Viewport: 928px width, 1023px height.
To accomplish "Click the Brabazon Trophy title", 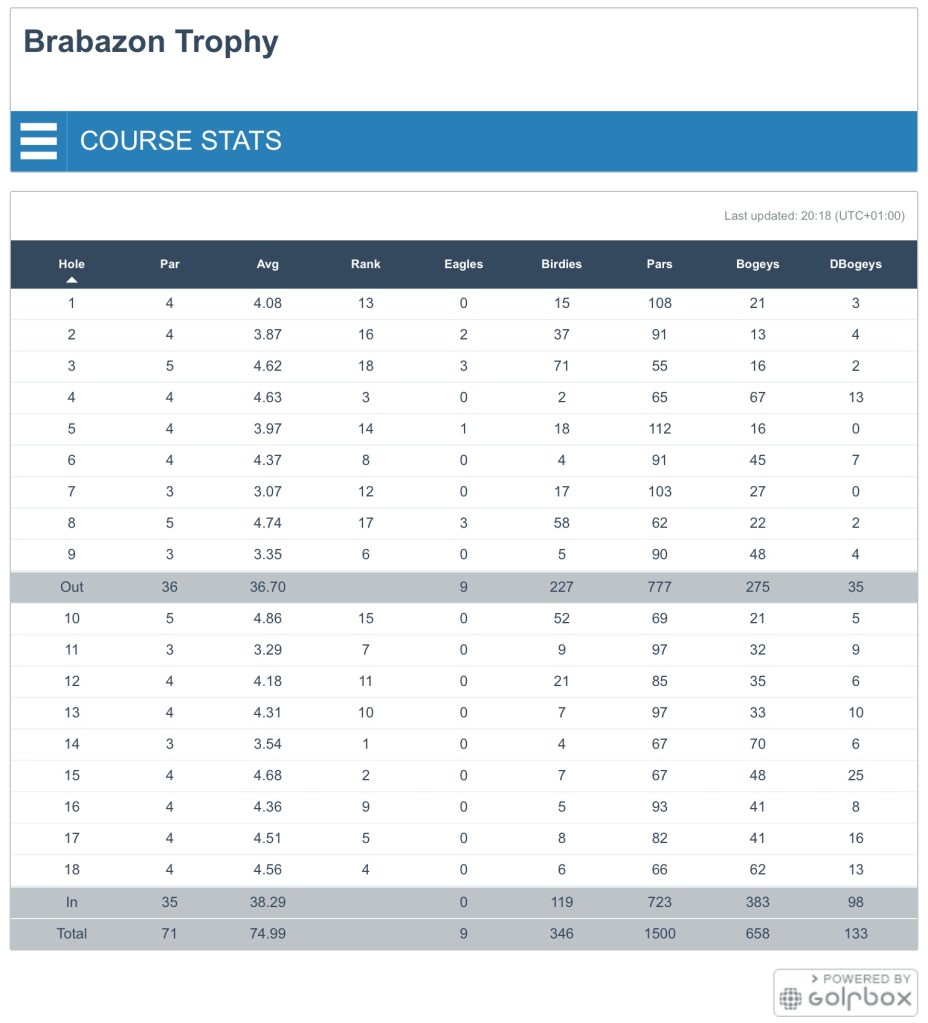I will coord(151,42).
